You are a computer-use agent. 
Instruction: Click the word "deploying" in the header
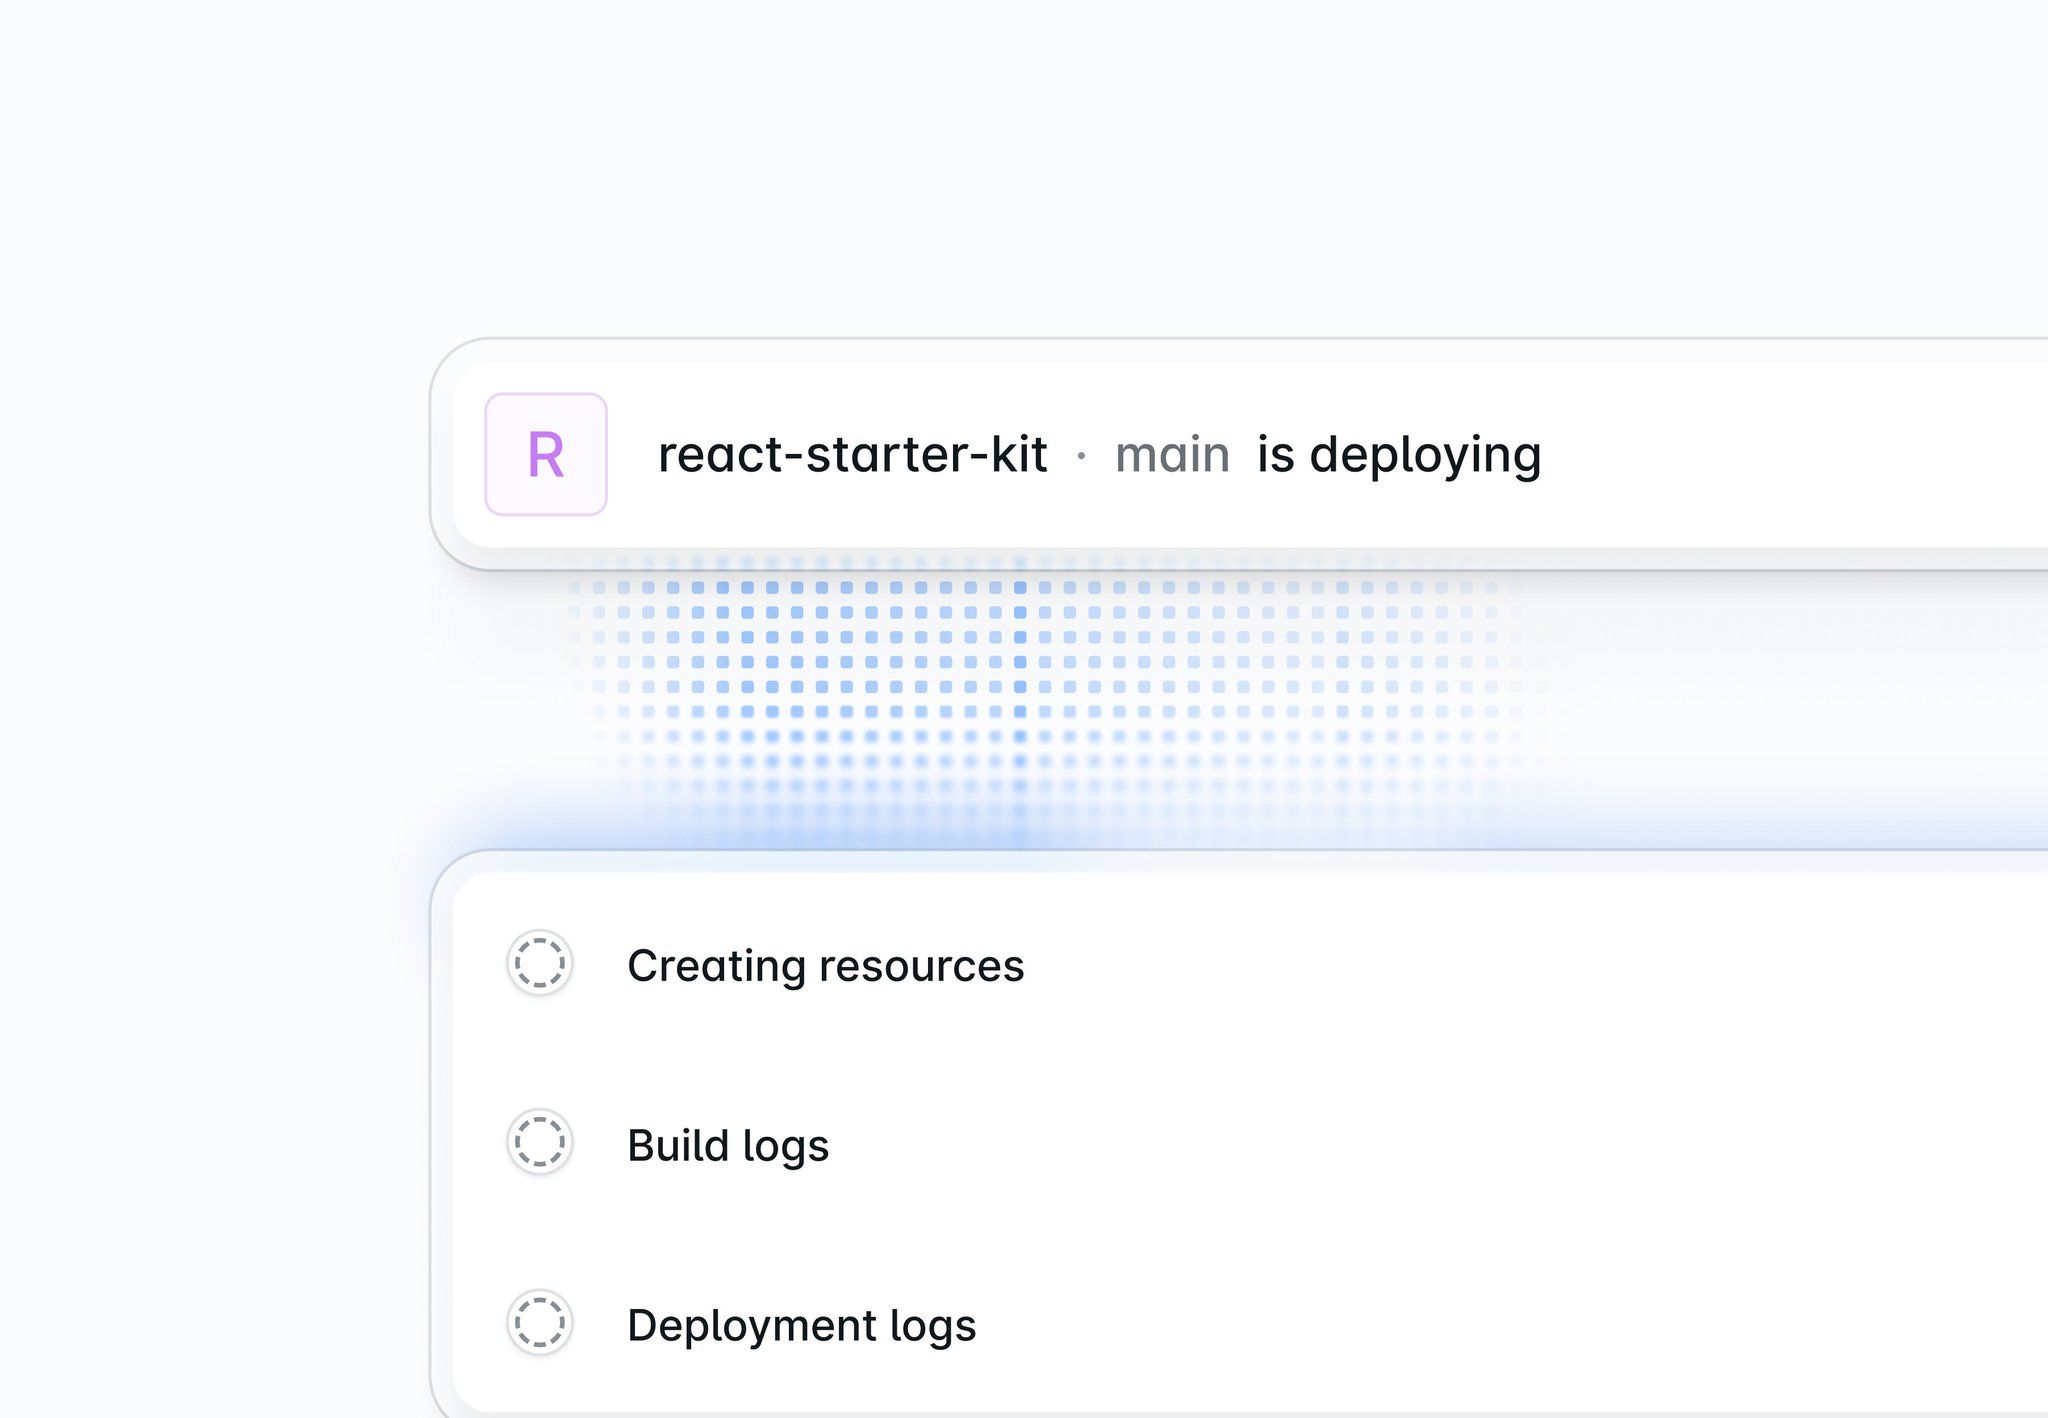(x=1425, y=456)
